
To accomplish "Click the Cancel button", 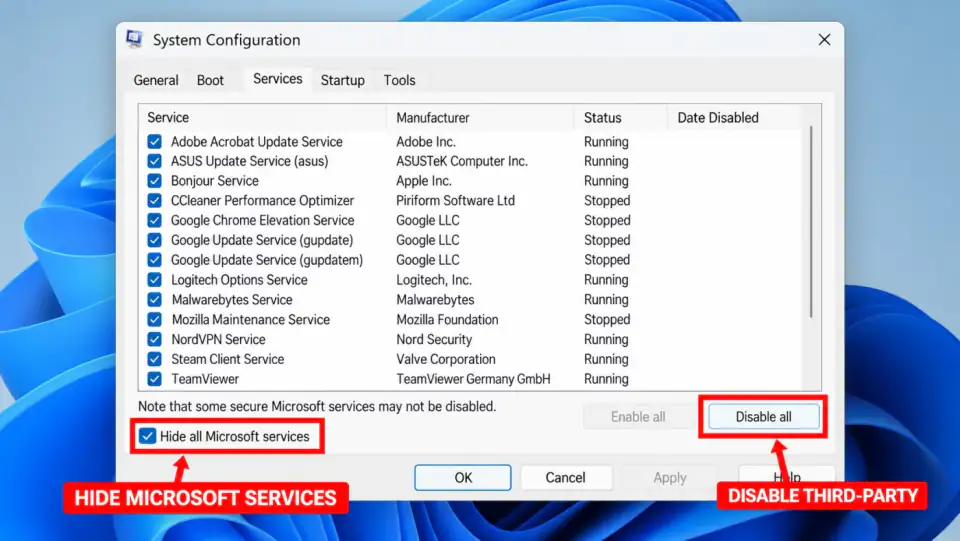I will coord(566,477).
